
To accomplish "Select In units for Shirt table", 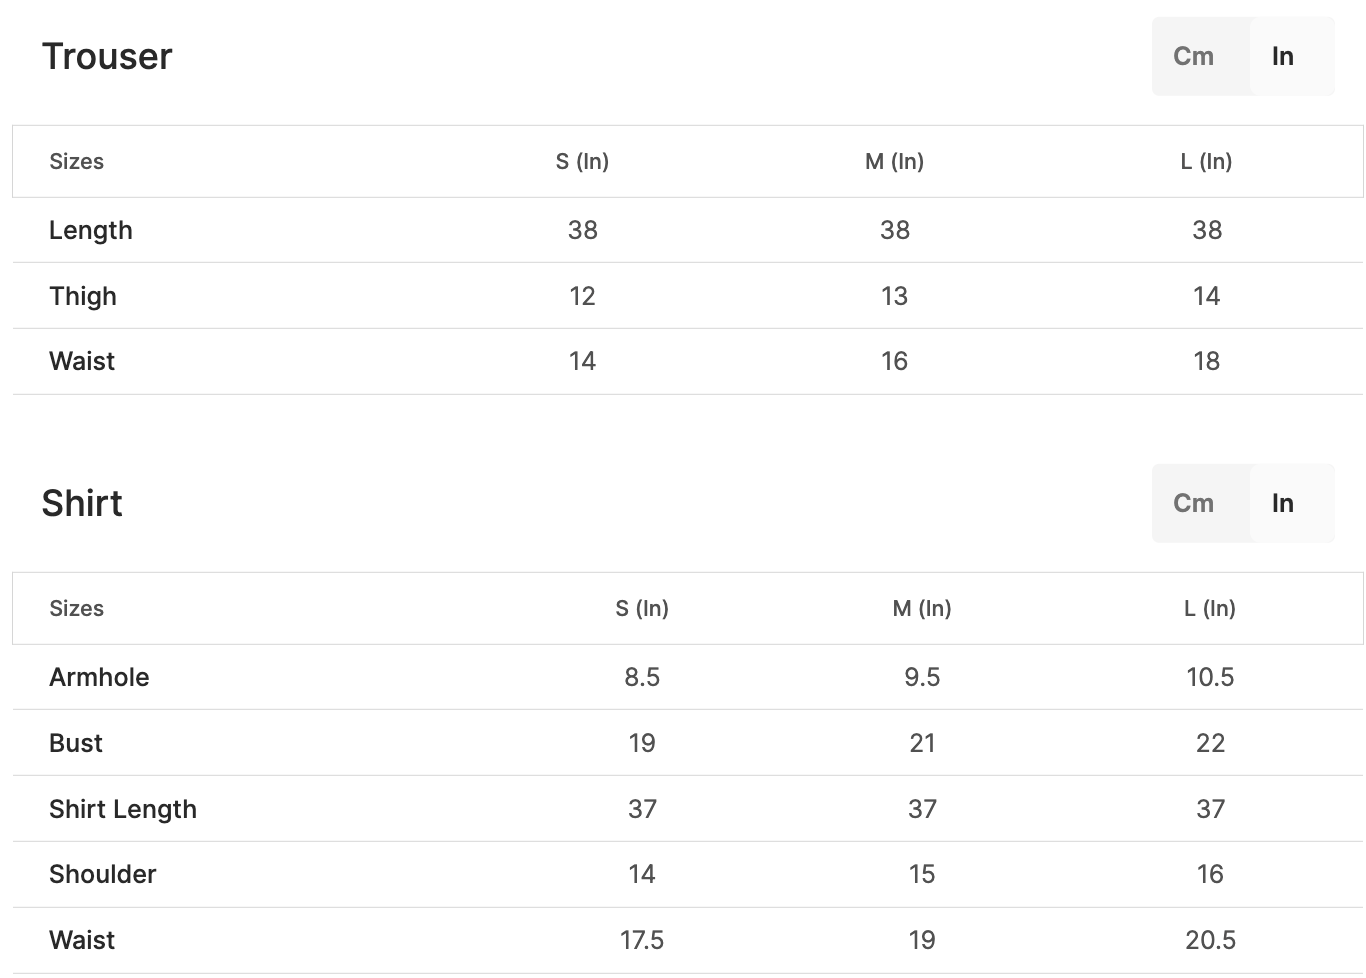I will [x=1283, y=504].
